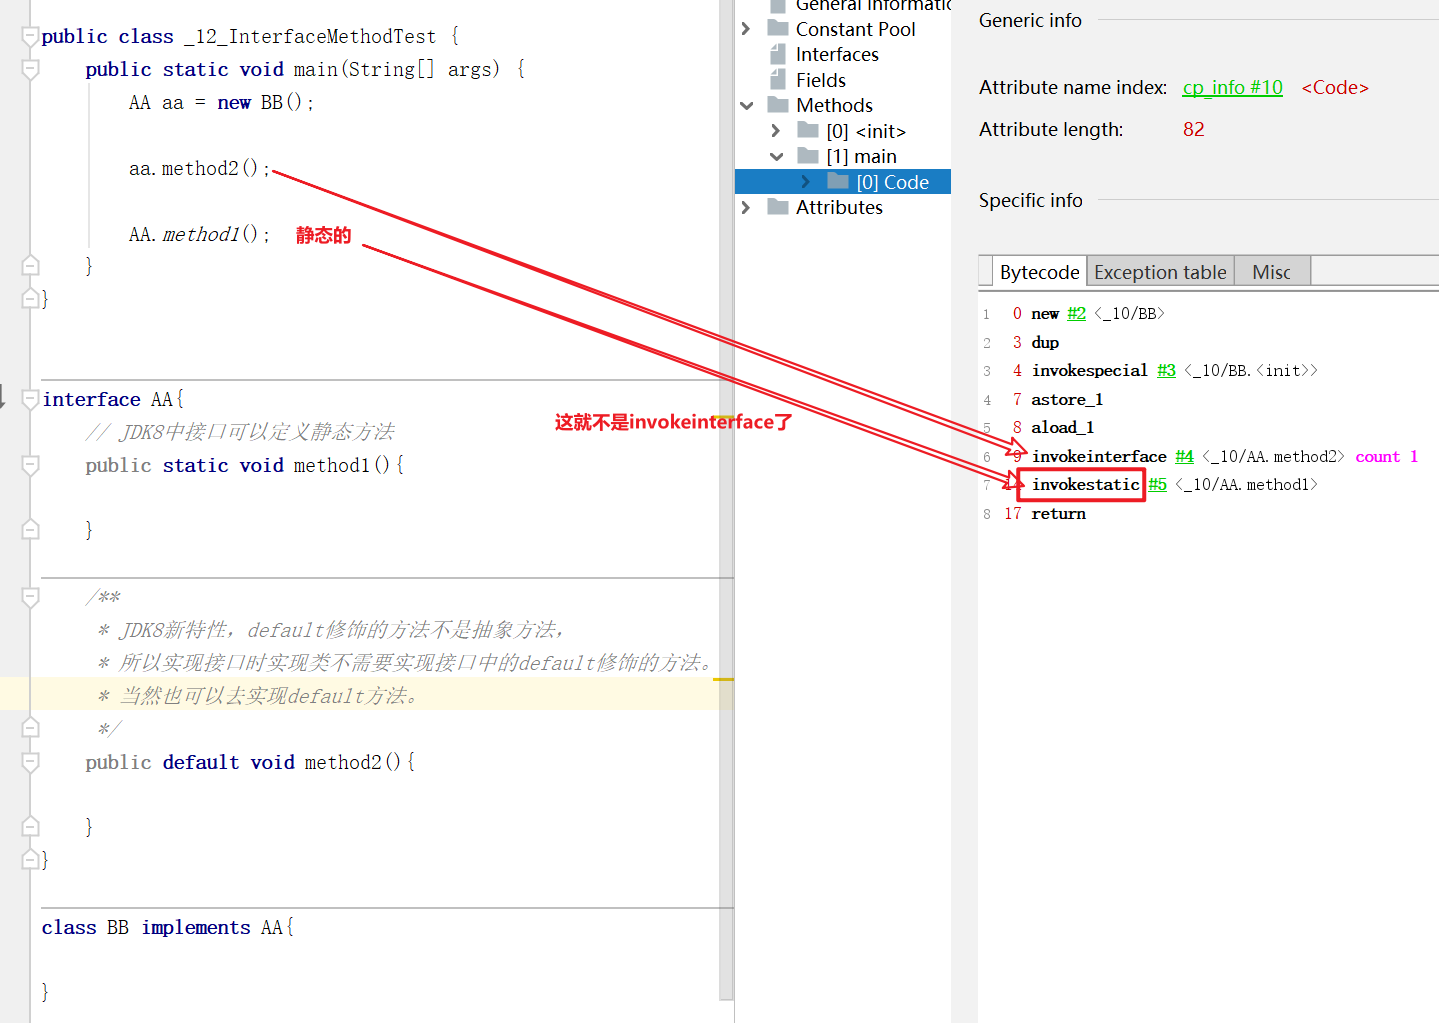This screenshot has height=1023, width=1439.
Task: Select Interfaces in the class tree
Action: [x=837, y=54]
